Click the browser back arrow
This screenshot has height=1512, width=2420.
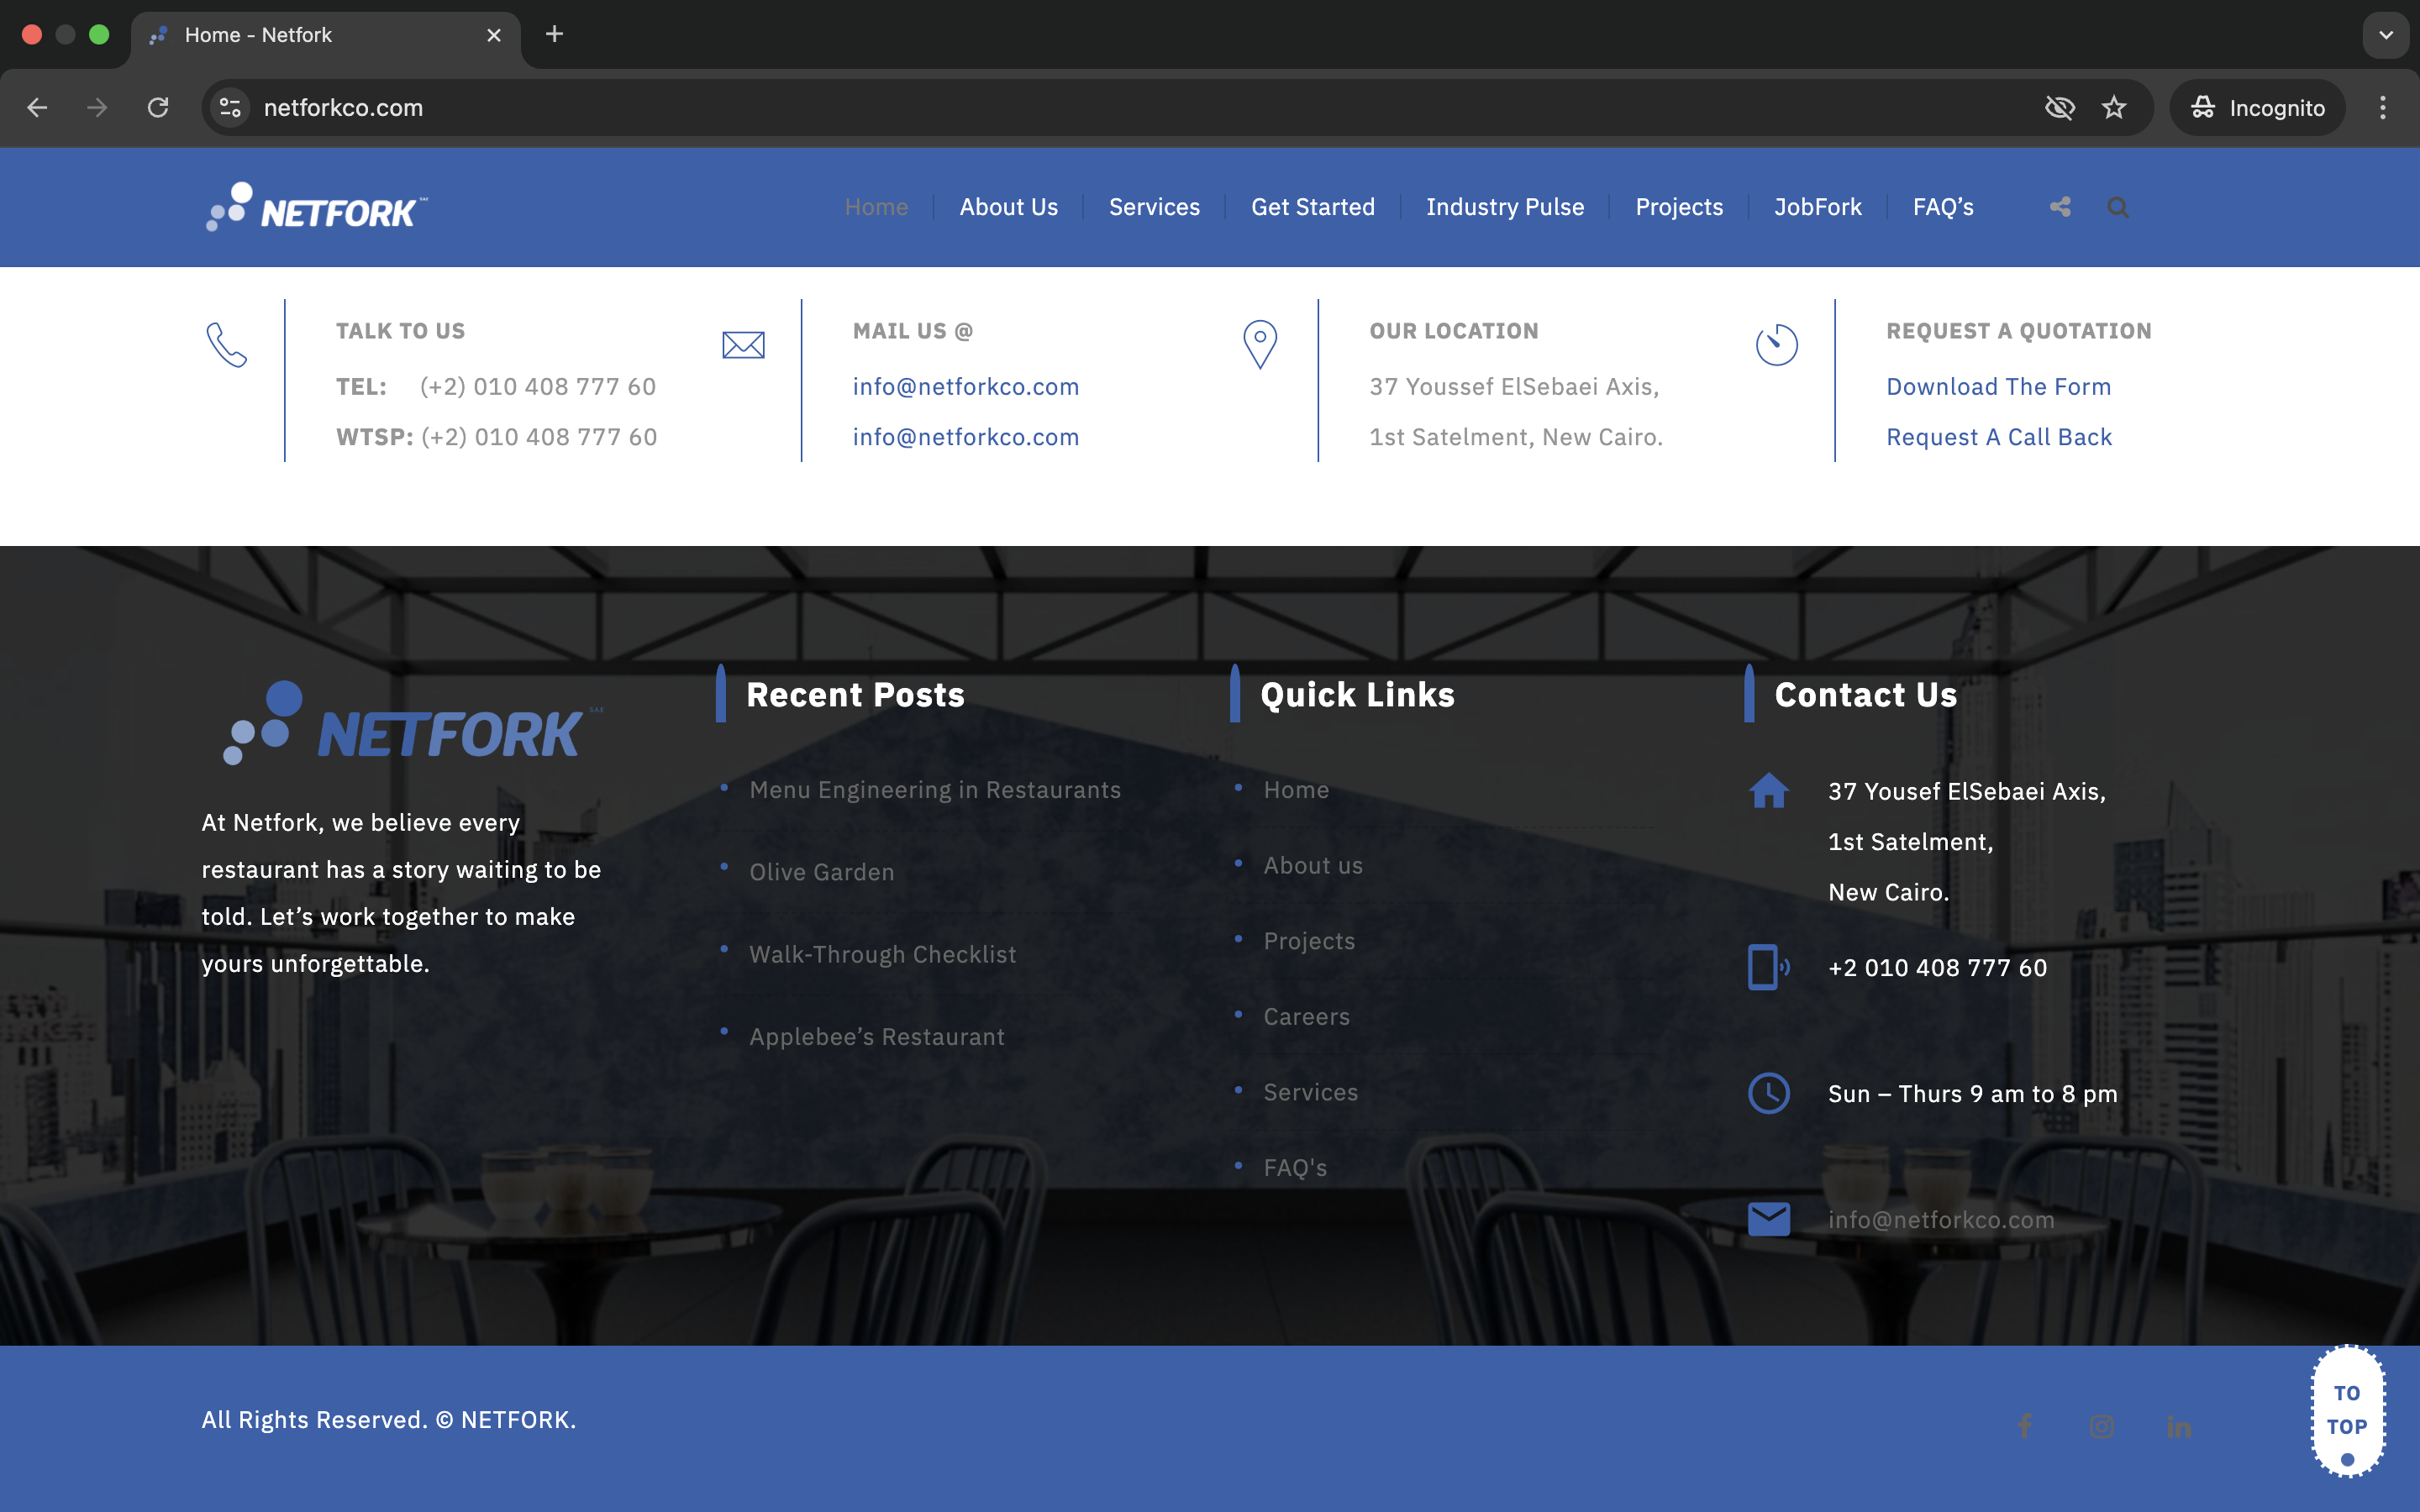[37, 108]
